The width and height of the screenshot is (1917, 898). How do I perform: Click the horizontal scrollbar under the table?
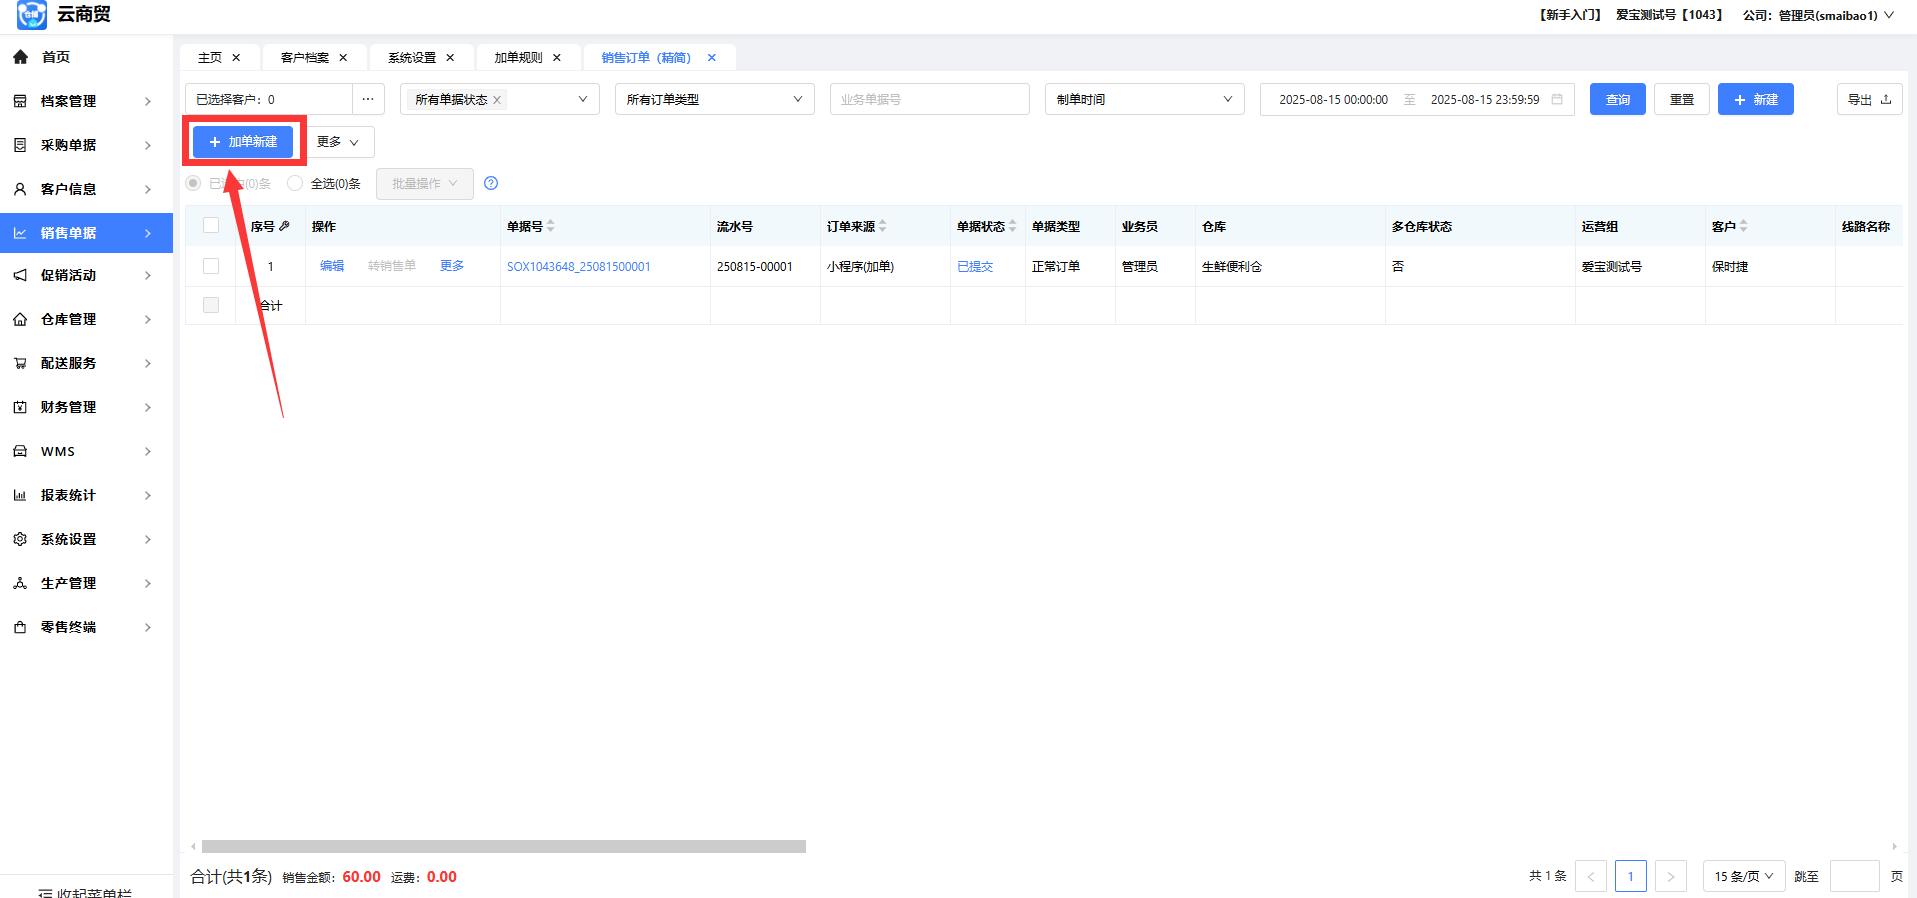coord(504,846)
